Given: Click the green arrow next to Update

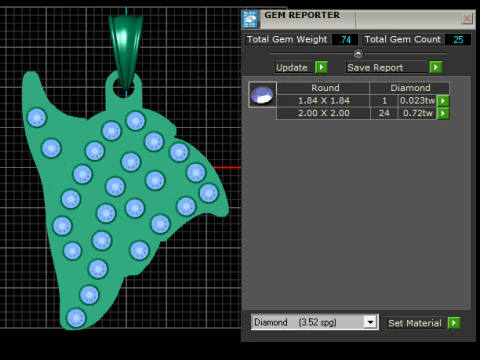Looking at the screenshot, I should (x=321, y=67).
